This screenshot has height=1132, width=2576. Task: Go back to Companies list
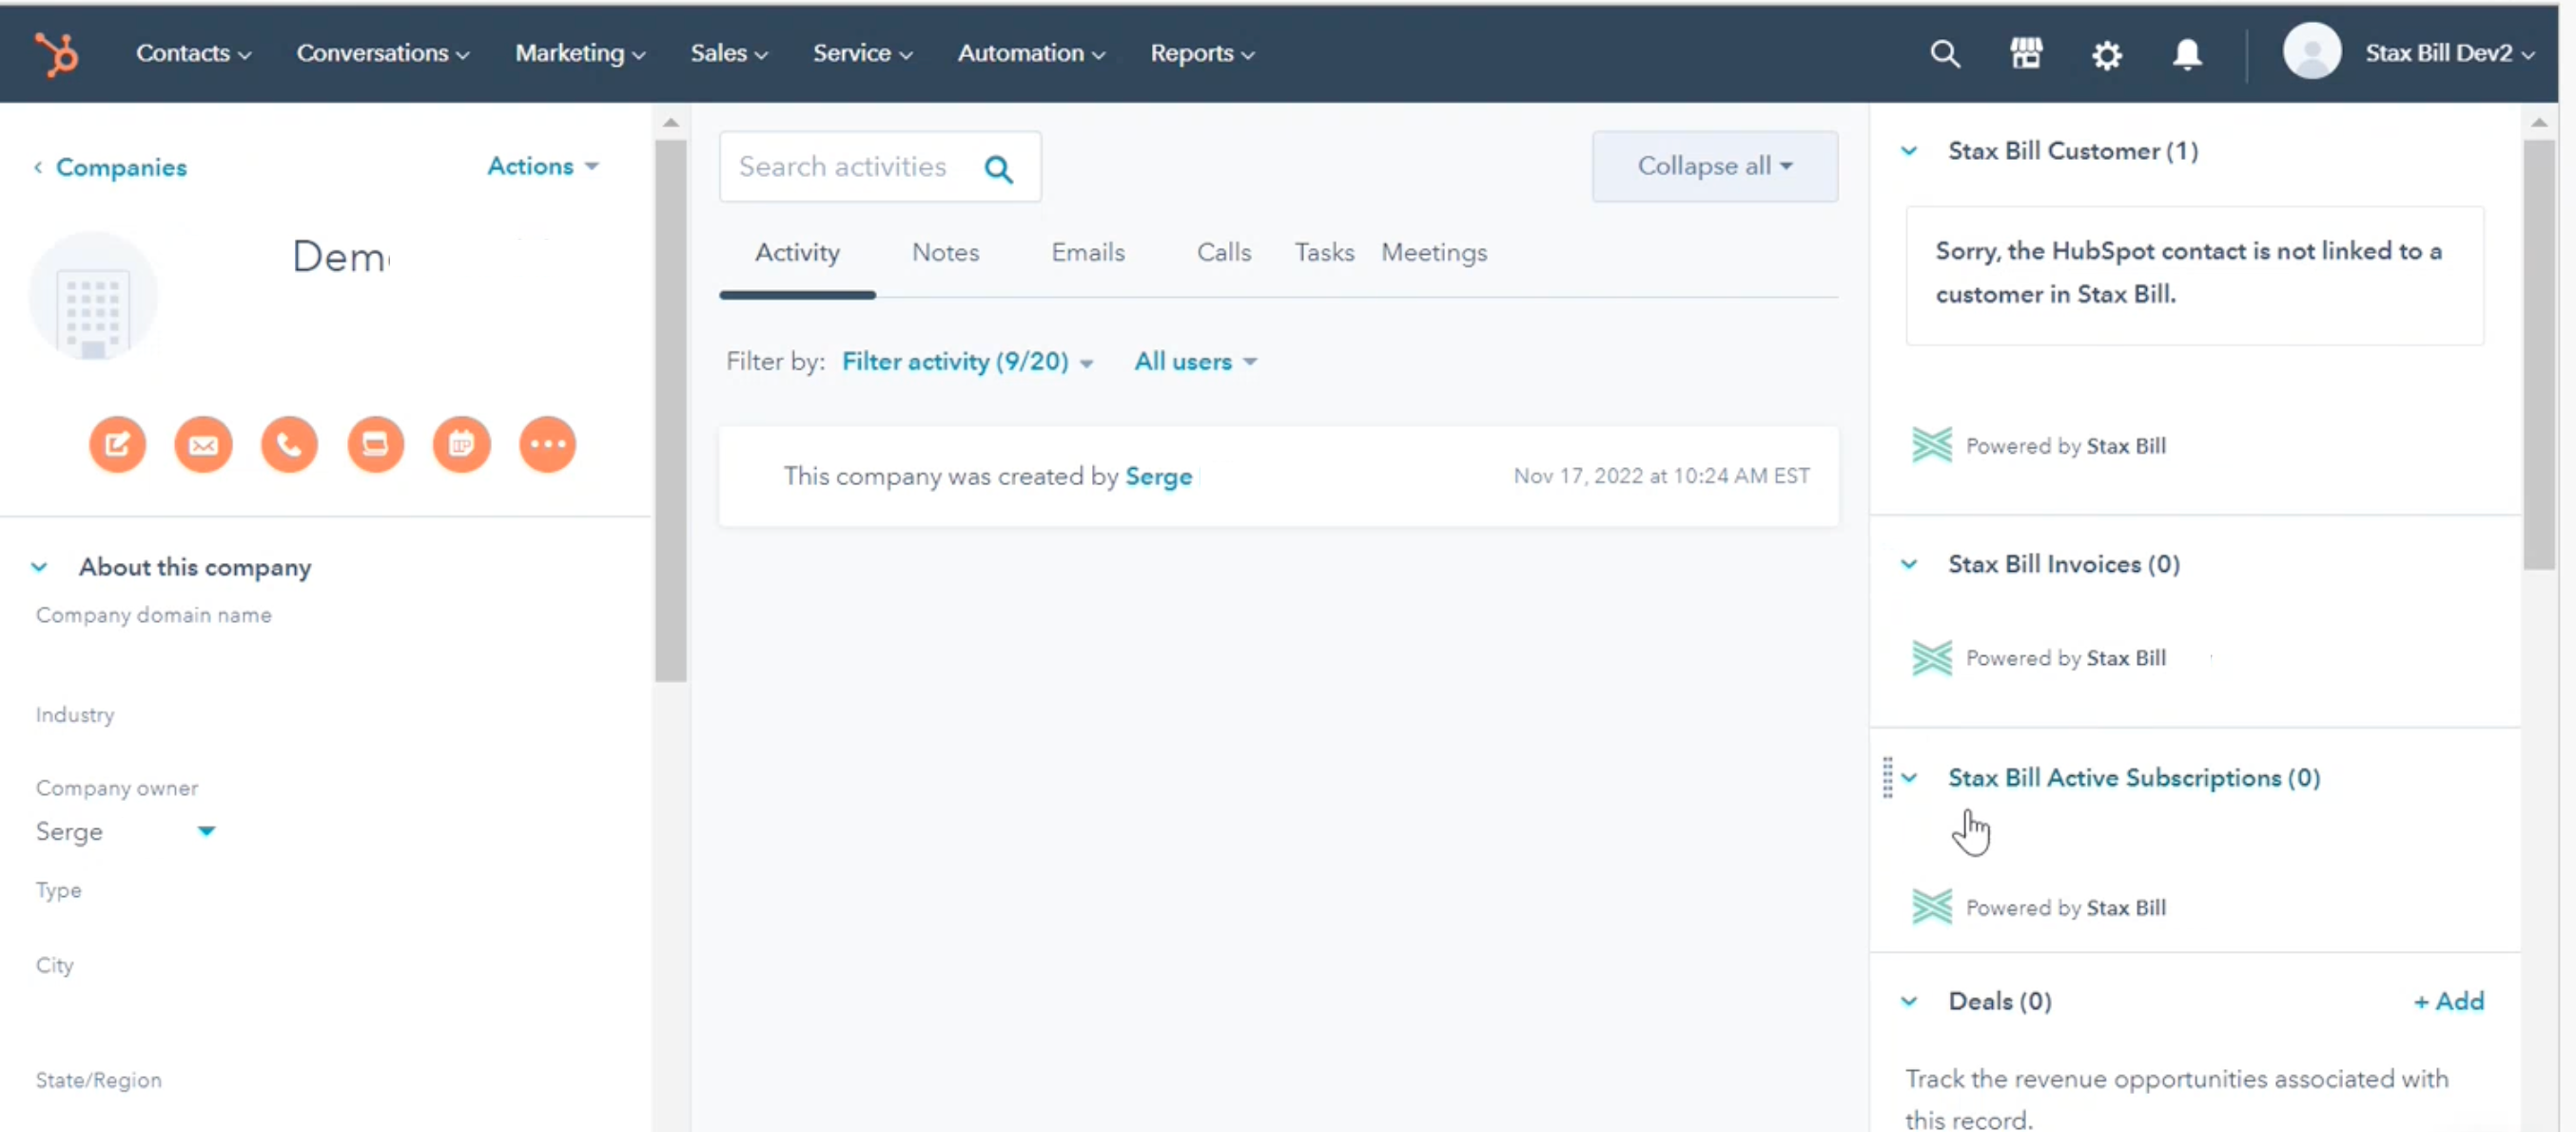(x=121, y=167)
